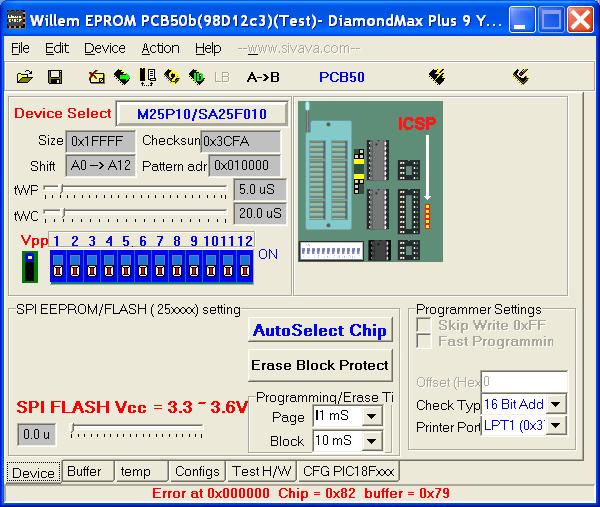Minimize the Willem EPROM window
600x507 pixels.
522,20
